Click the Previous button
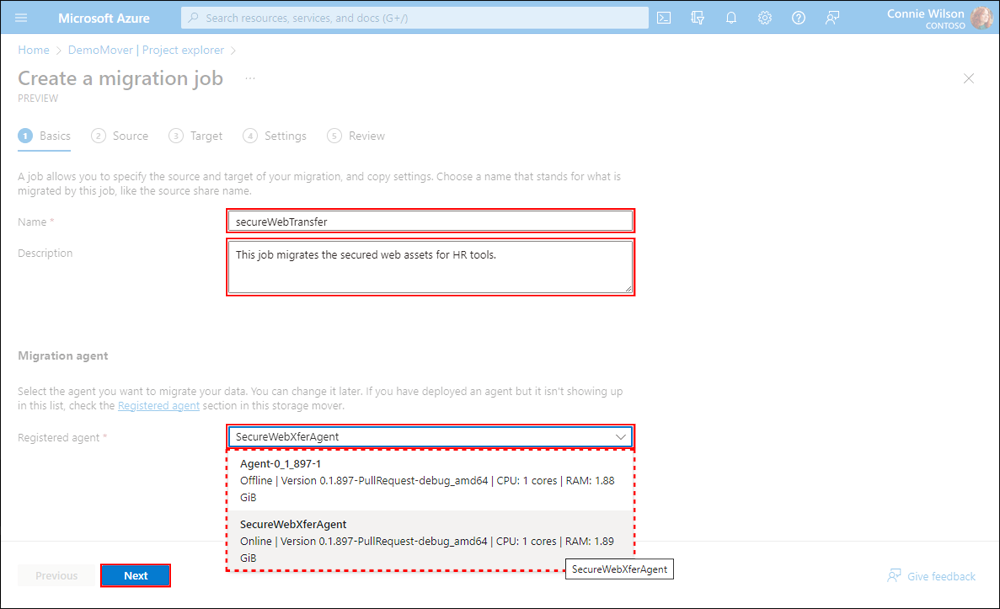The height and width of the screenshot is (609, 1000). (x=57, y=575)
